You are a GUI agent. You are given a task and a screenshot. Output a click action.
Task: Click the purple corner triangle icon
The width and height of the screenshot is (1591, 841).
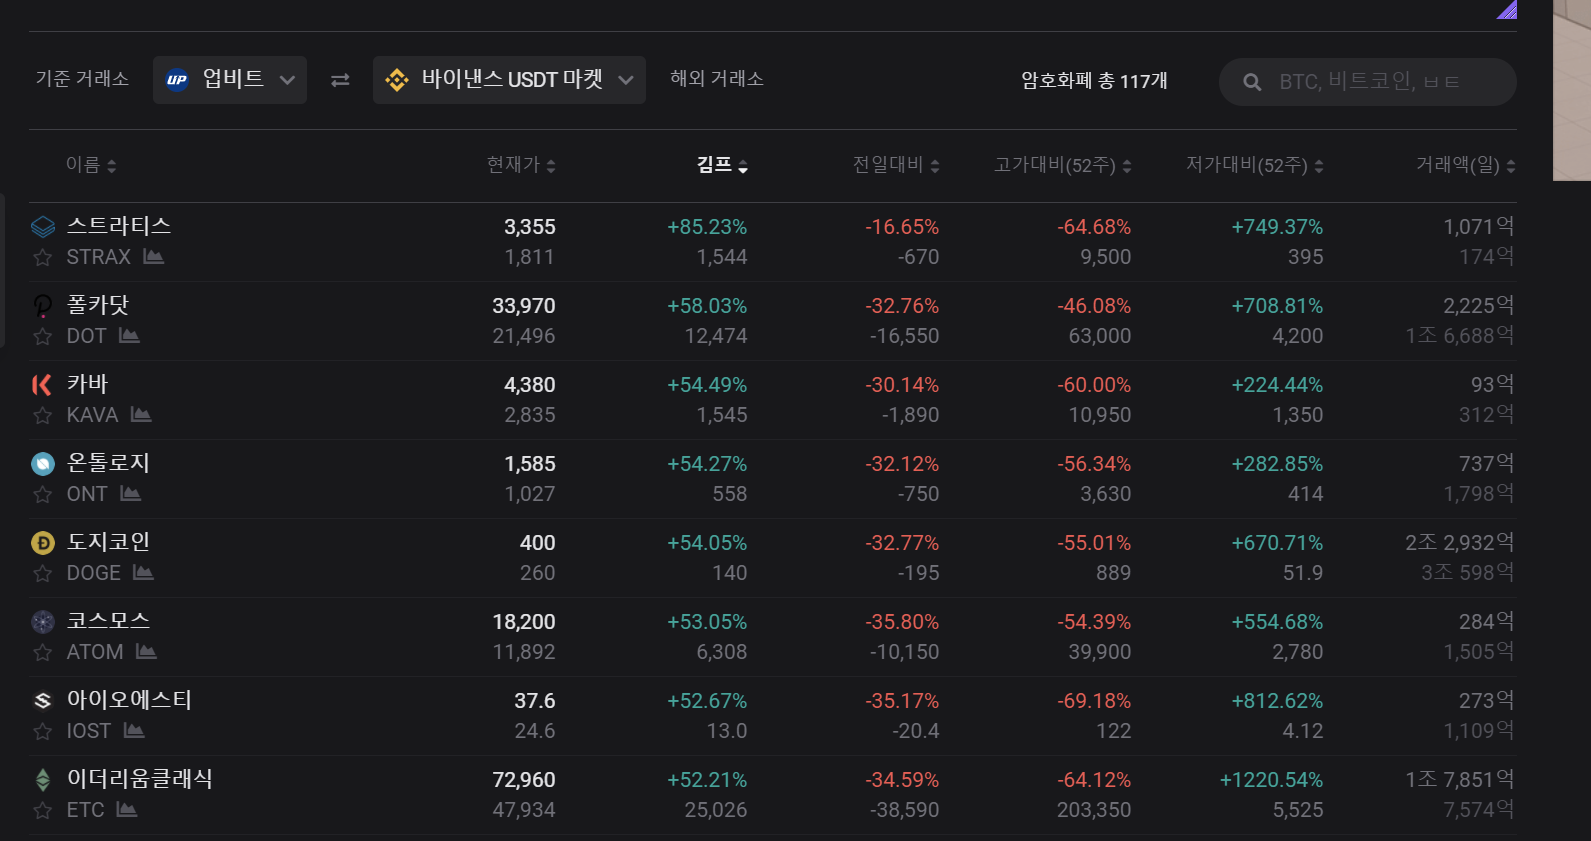1507,10
